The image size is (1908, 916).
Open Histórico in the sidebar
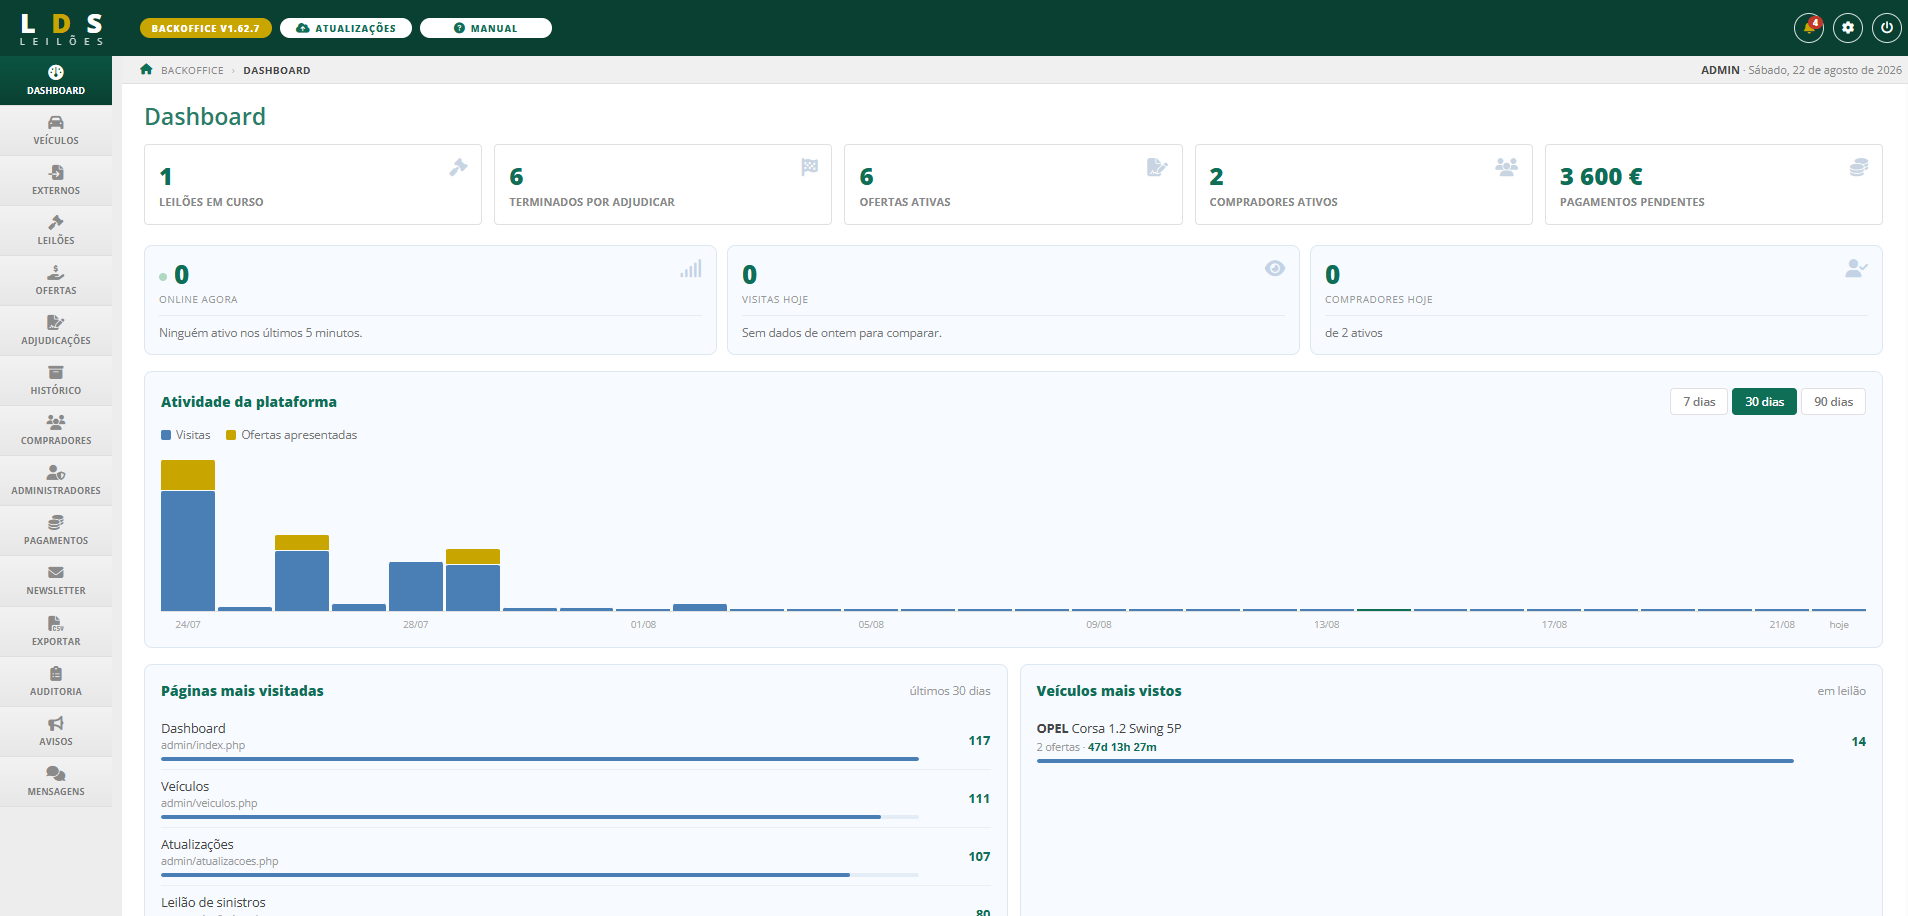click(56, 381)
